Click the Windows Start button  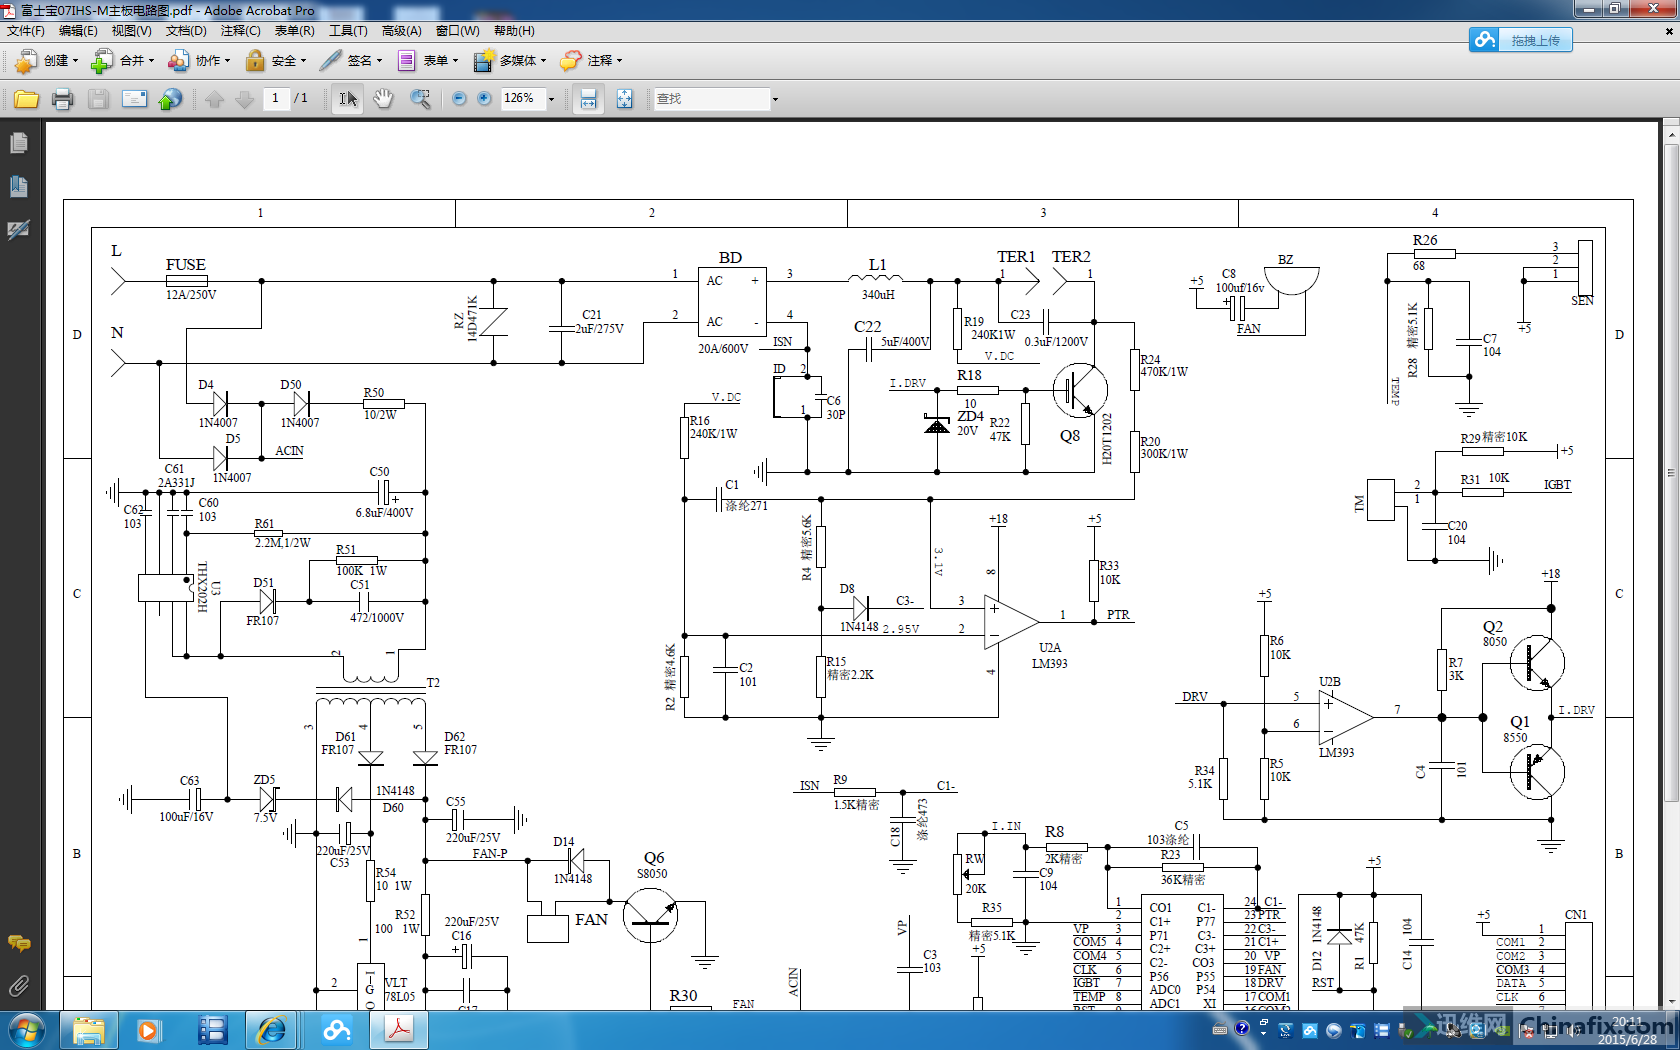[25, 1030]
